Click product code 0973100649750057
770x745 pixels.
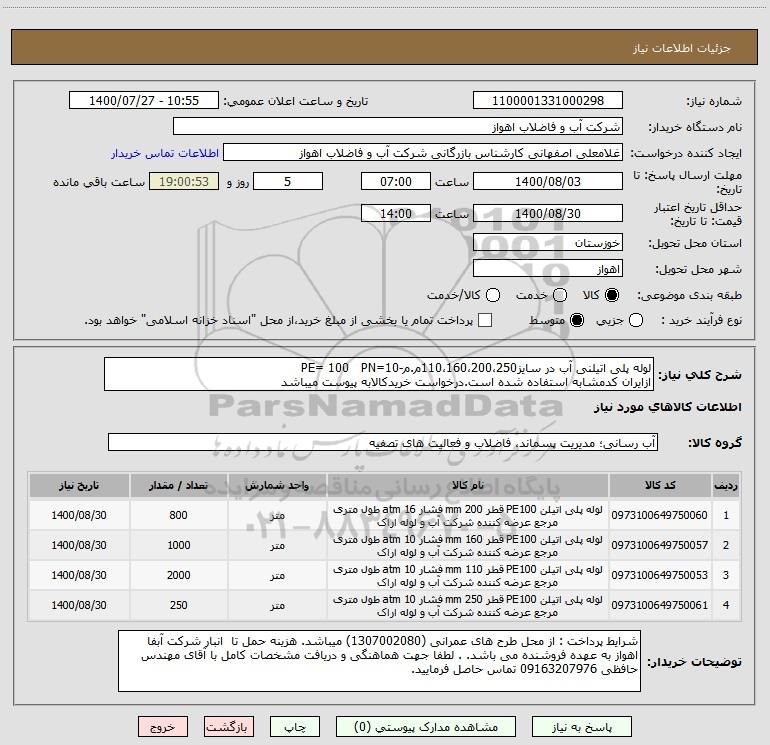point(660,545)
